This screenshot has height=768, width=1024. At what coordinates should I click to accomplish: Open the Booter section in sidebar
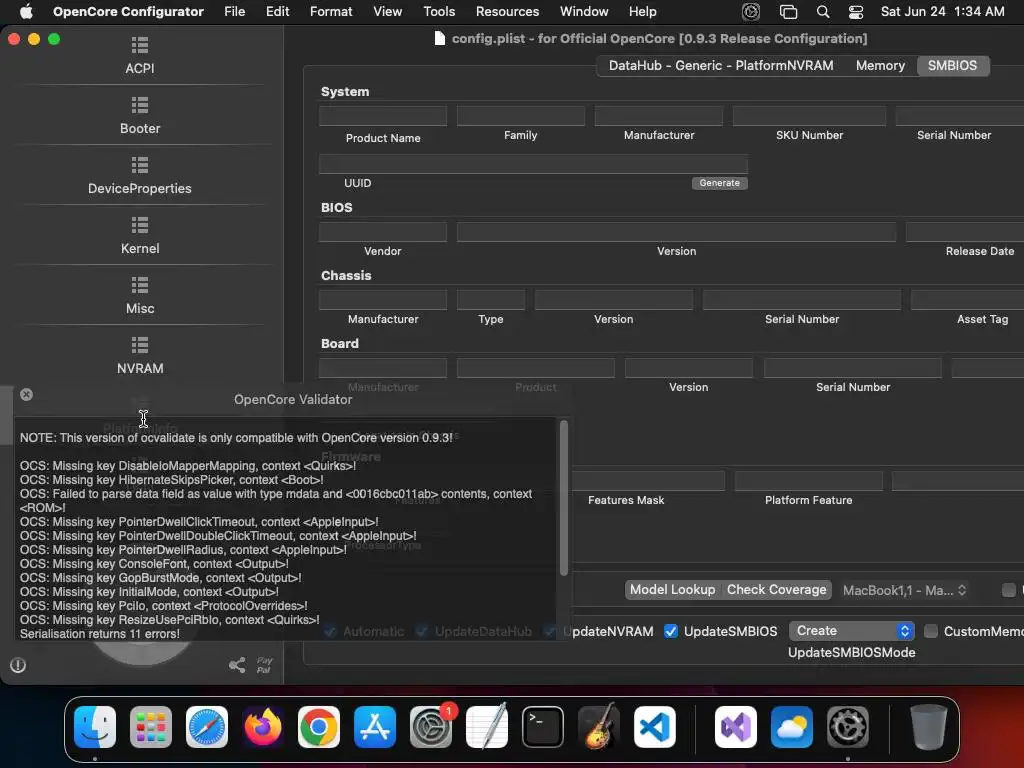140,116
